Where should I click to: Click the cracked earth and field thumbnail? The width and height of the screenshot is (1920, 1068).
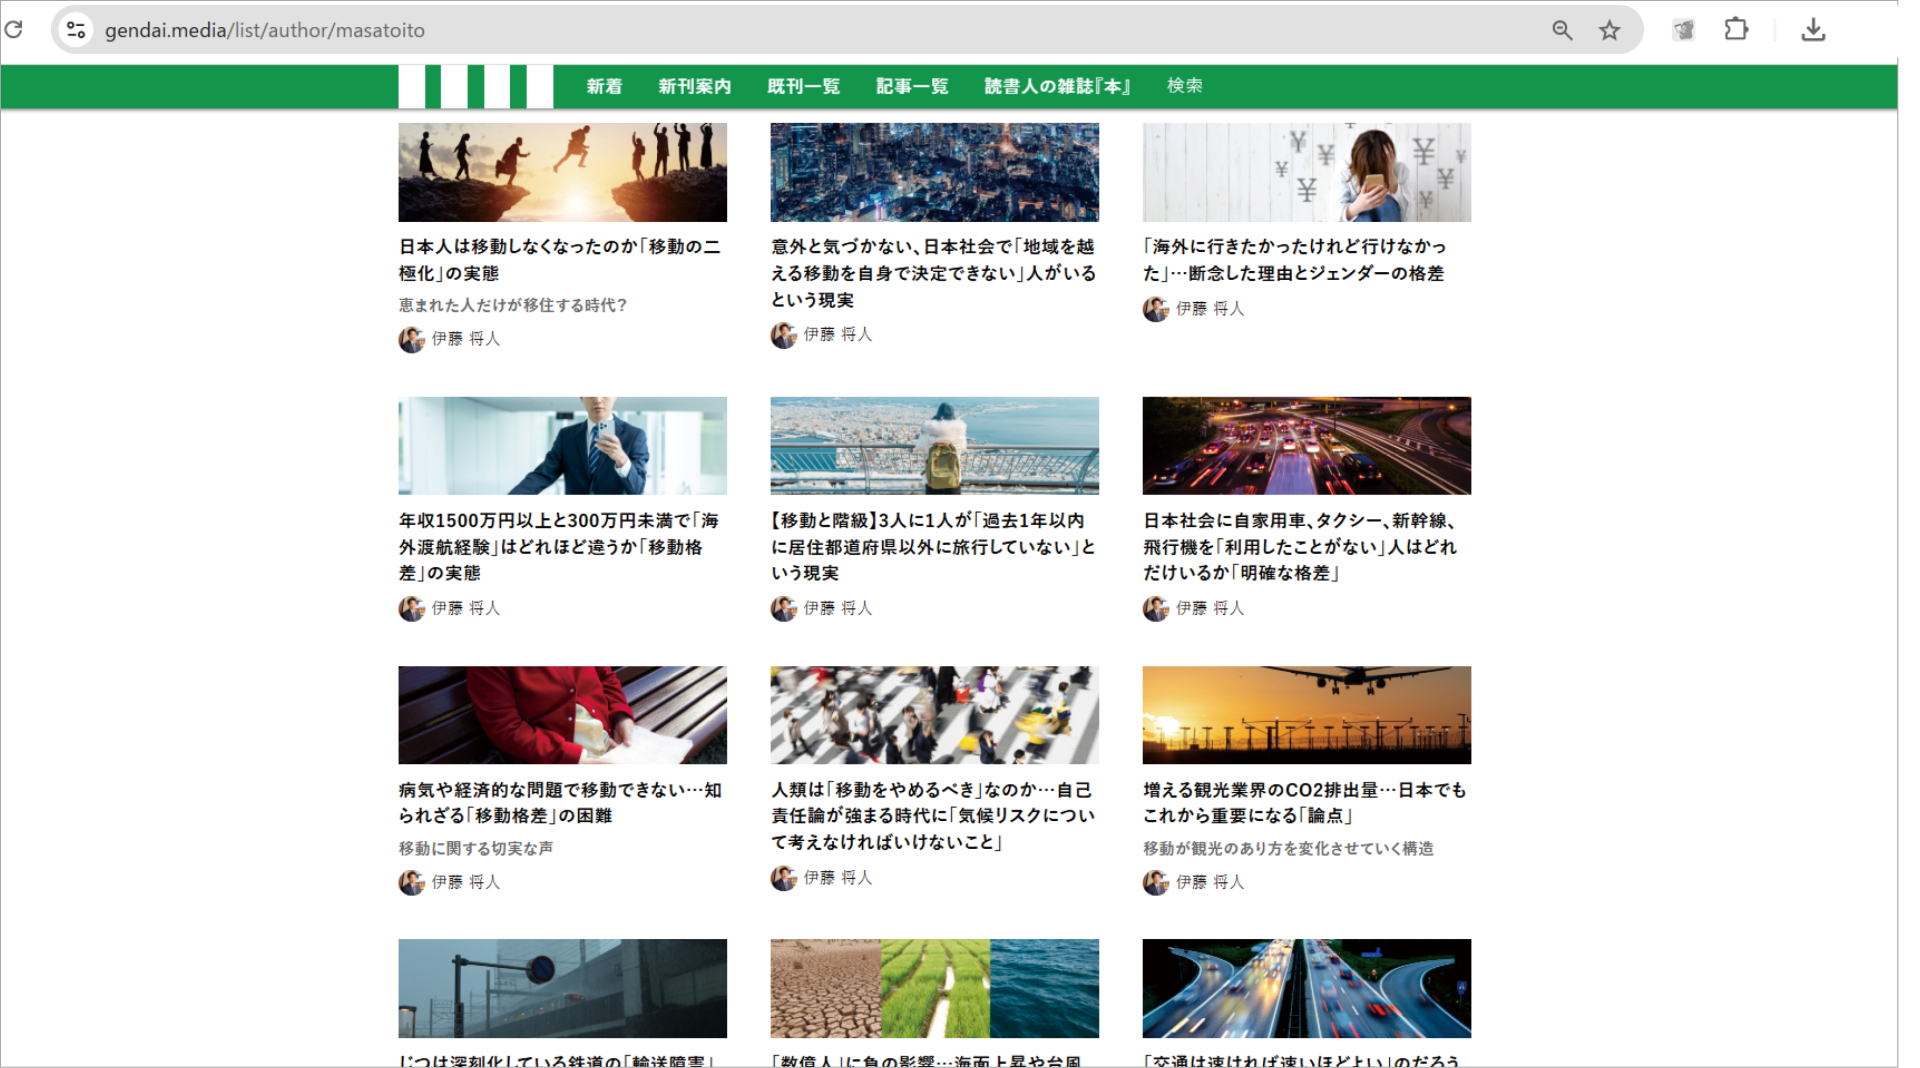(x=934, y=988)
